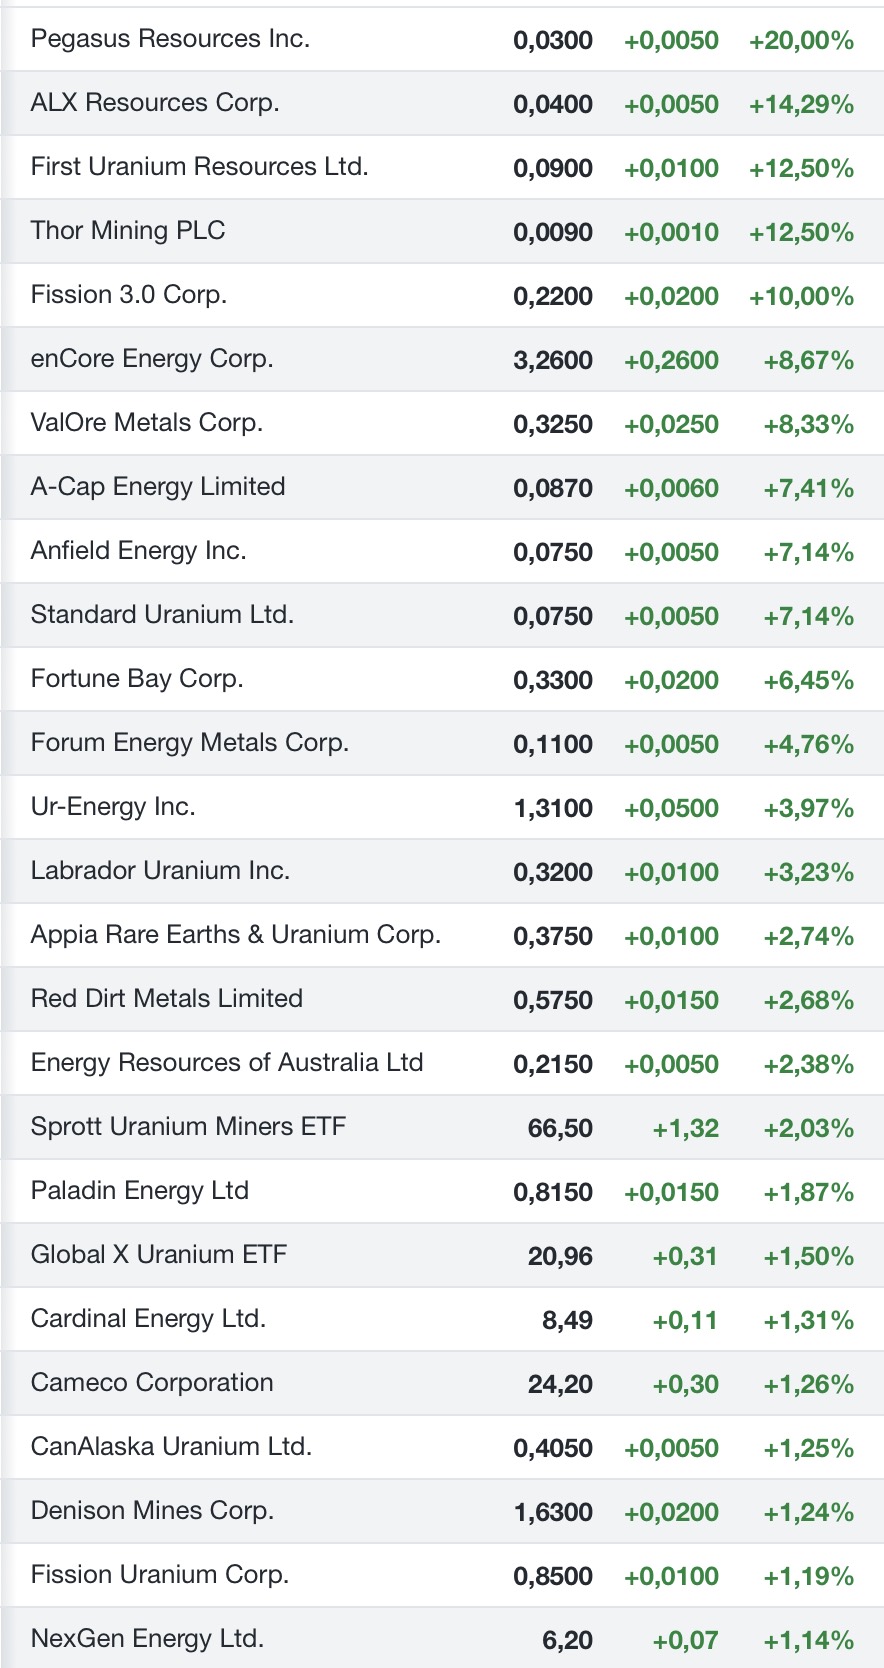Image resolution: width=884 pixels, height=1668 pixels.
Task: Click Ur-Energy Inc. price 1,3100
Action: (553, 808)
